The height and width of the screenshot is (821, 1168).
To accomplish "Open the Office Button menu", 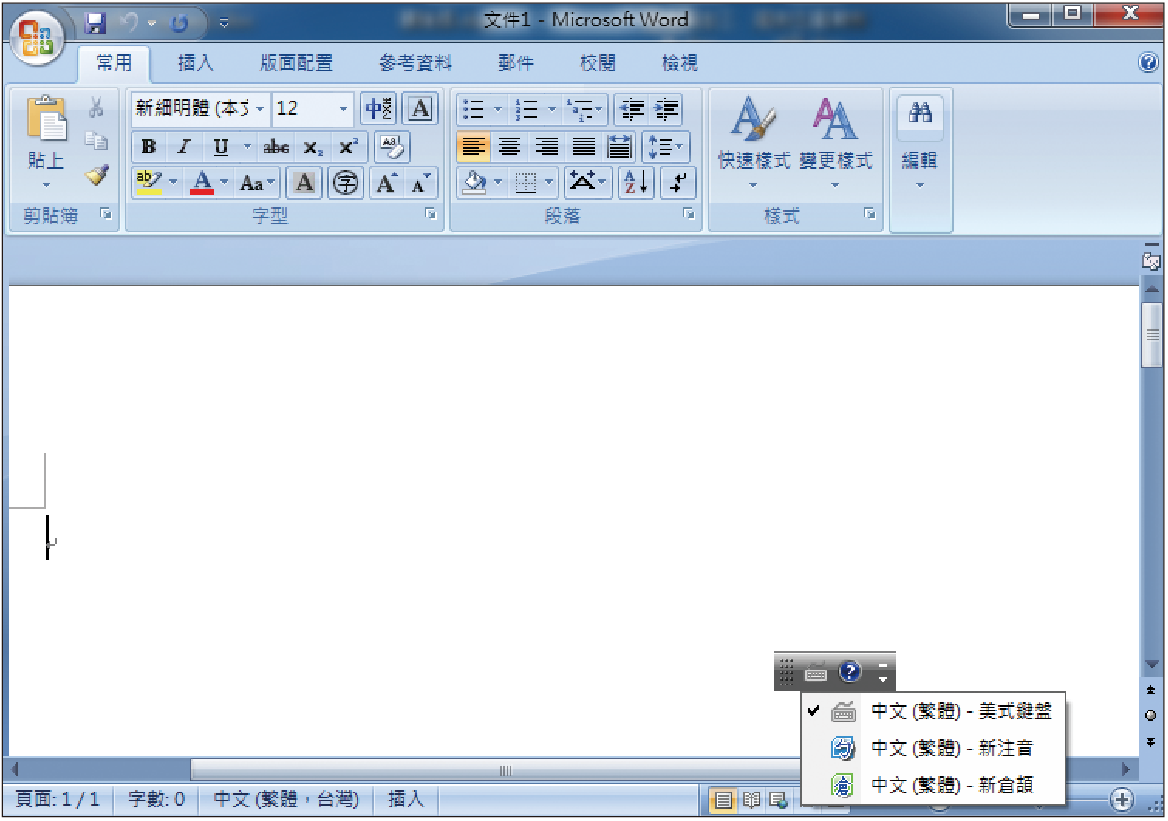I will click(36, 37).
